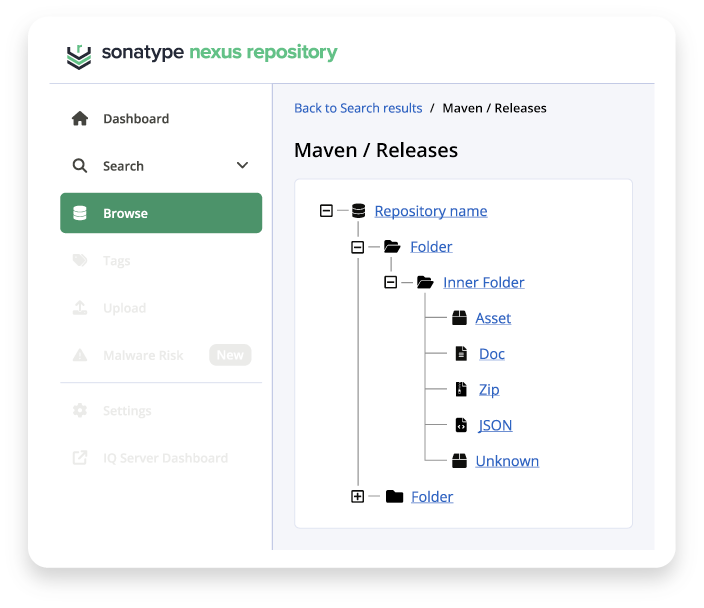Open IQ Server Dashboard external link
Viewport: 704px width, 608px height.
pyautogui.click(x=165, y=458)
